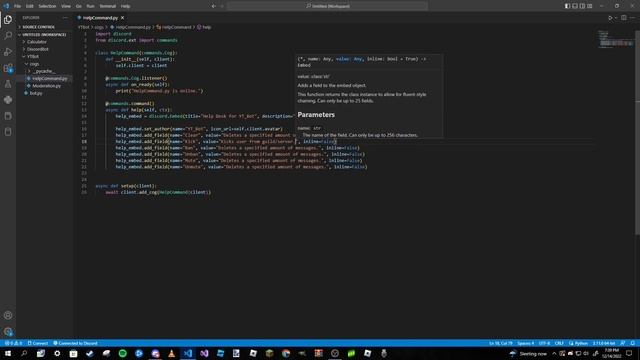Open the Testing flask view
Screen dimensions: 640x360
coord(8,84)
